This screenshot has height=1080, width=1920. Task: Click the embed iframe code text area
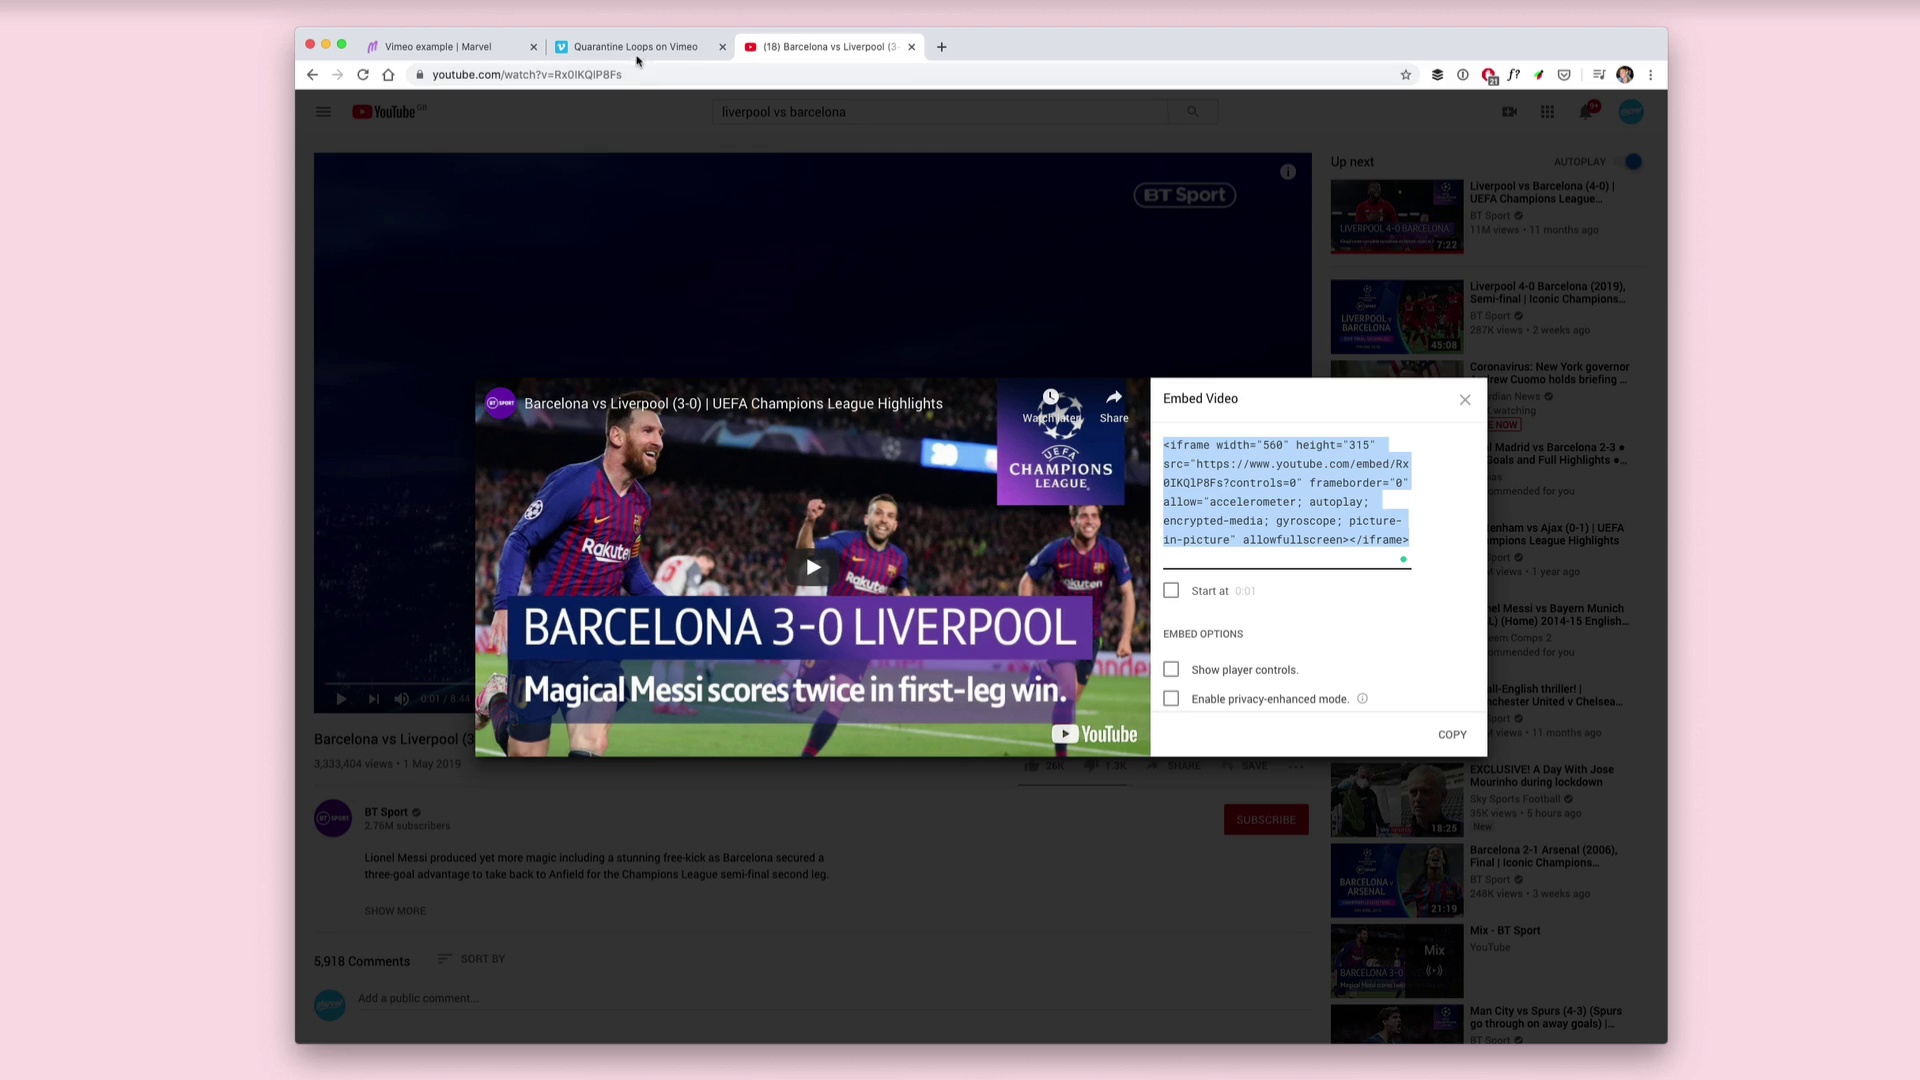1286,493
